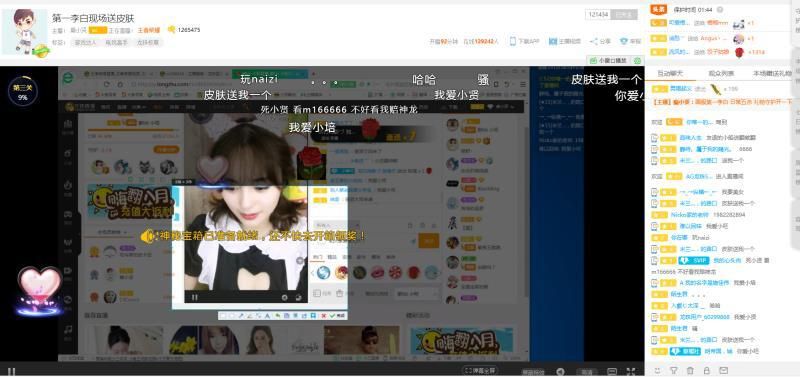
Task: Pause the live stream player
Action: click(x=11, y=371)
